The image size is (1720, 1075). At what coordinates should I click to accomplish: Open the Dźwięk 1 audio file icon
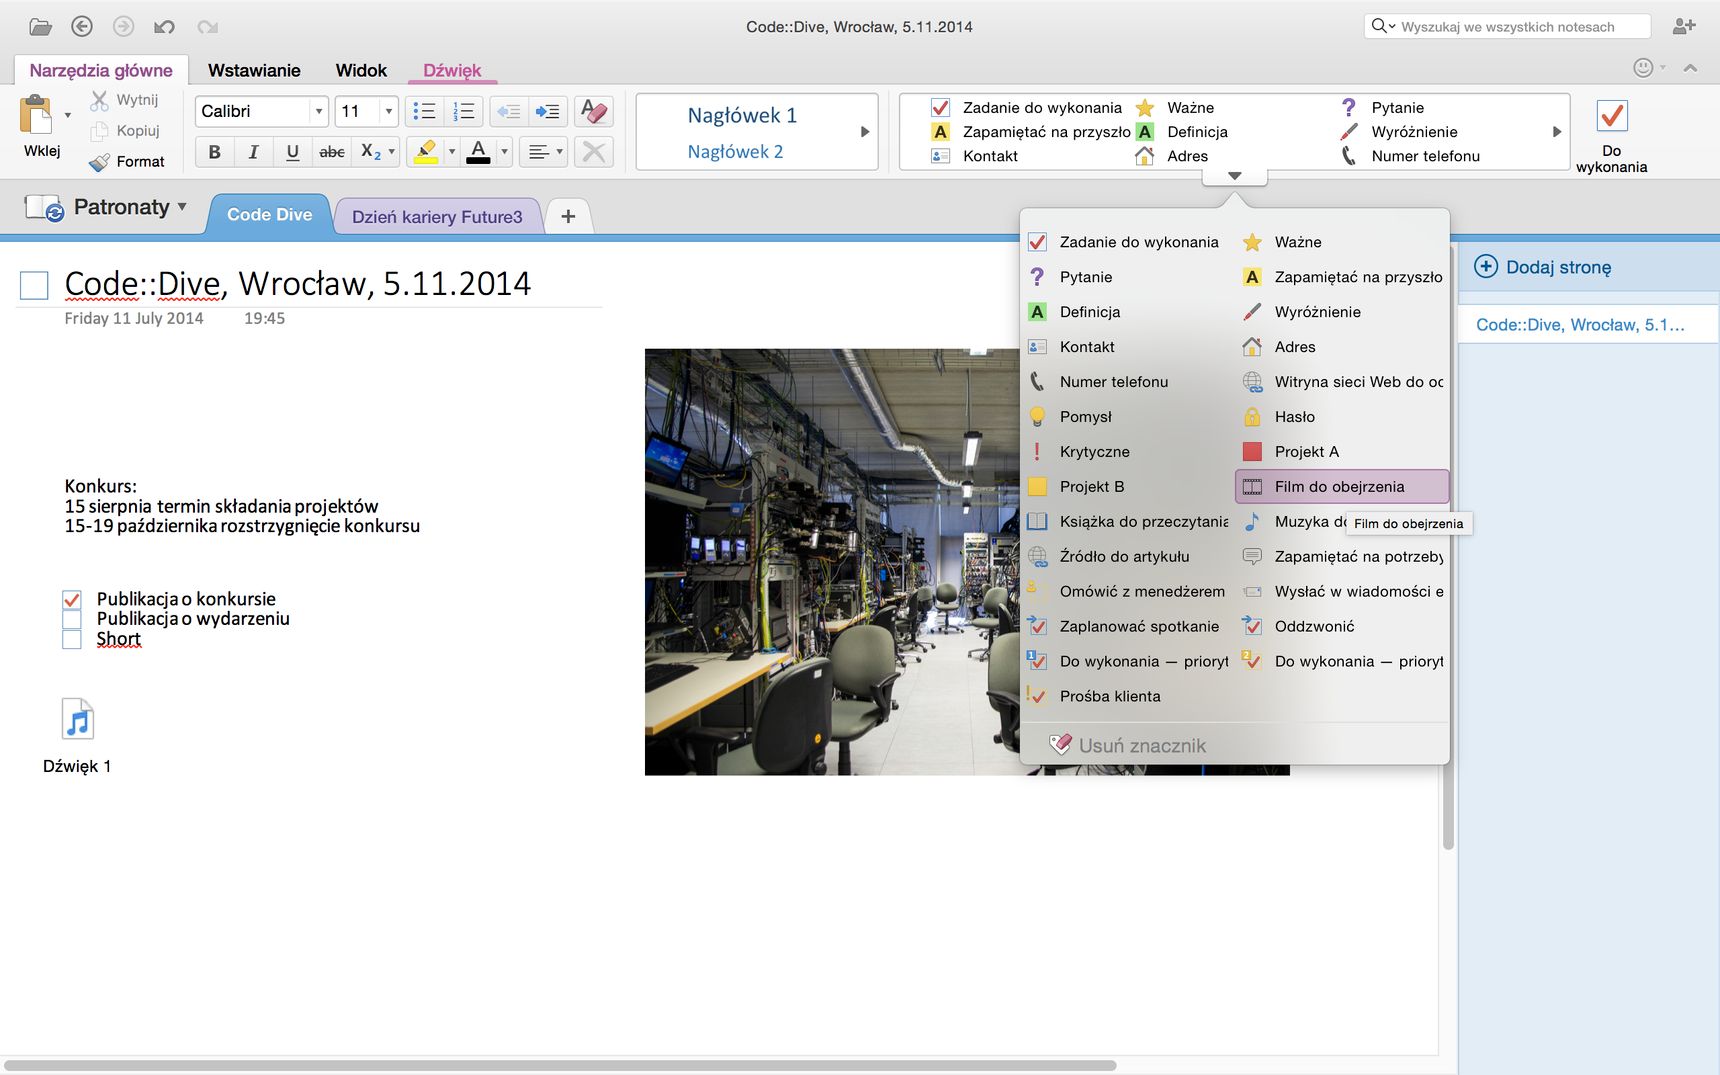pos(78,719)
